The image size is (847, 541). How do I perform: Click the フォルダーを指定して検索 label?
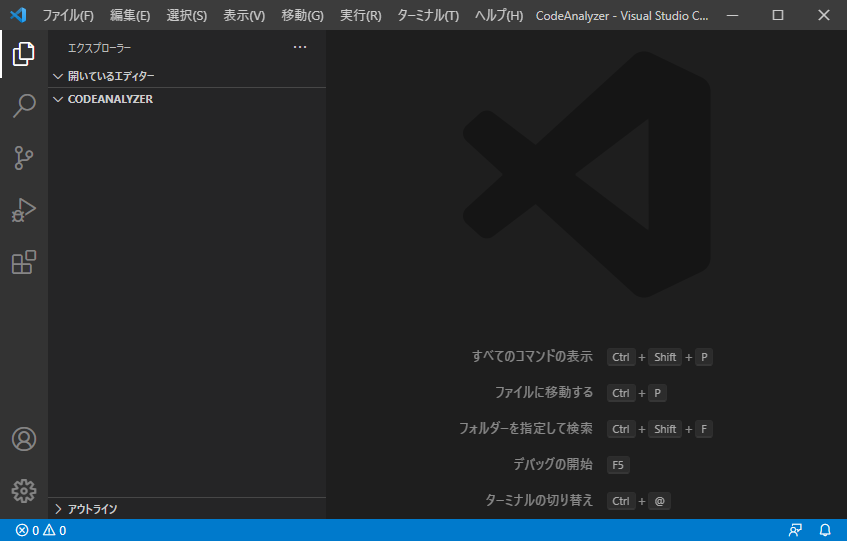tap(526, 429)
